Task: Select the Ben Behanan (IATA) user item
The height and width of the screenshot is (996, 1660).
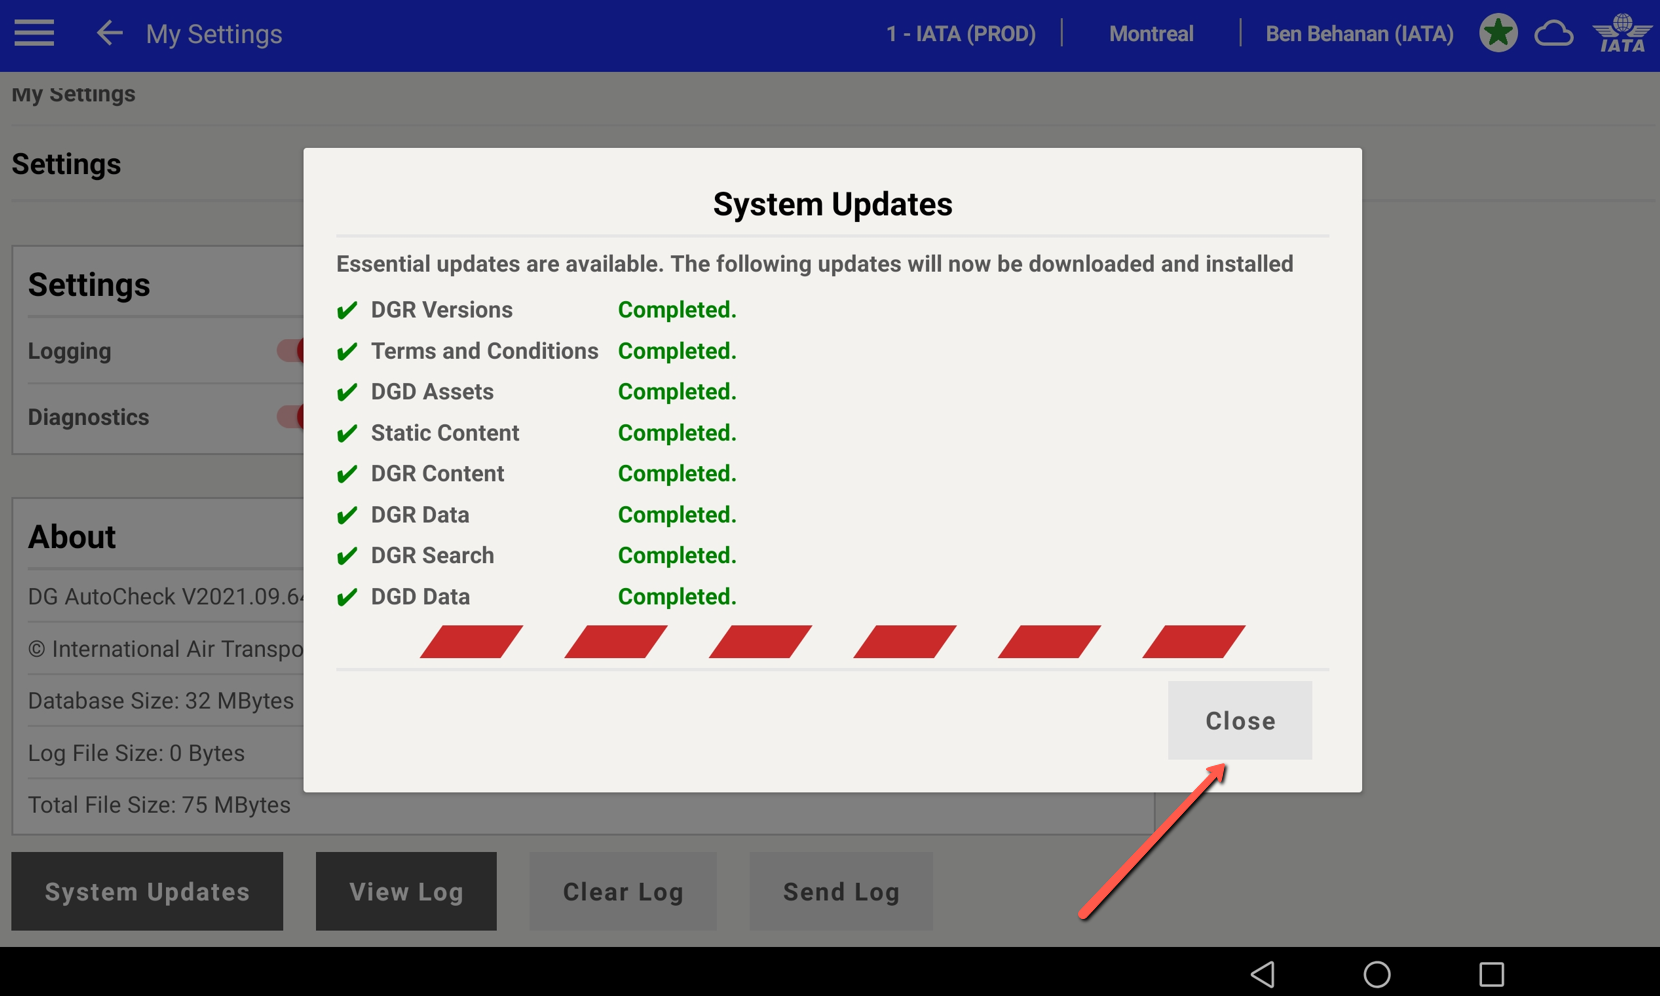Action: [1359, 34]
